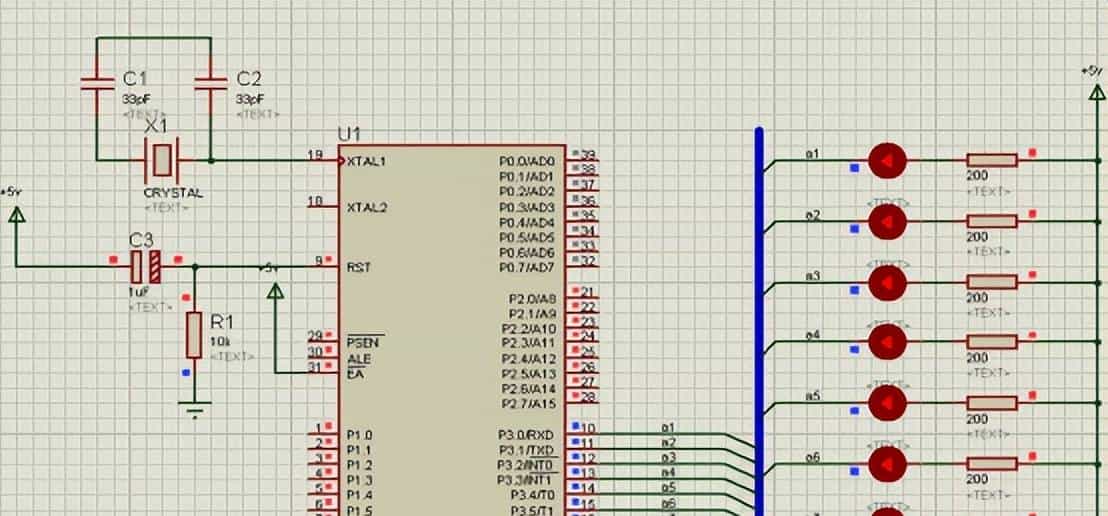Click the a6 wire label beside pin 15

[x=668, y=504]
